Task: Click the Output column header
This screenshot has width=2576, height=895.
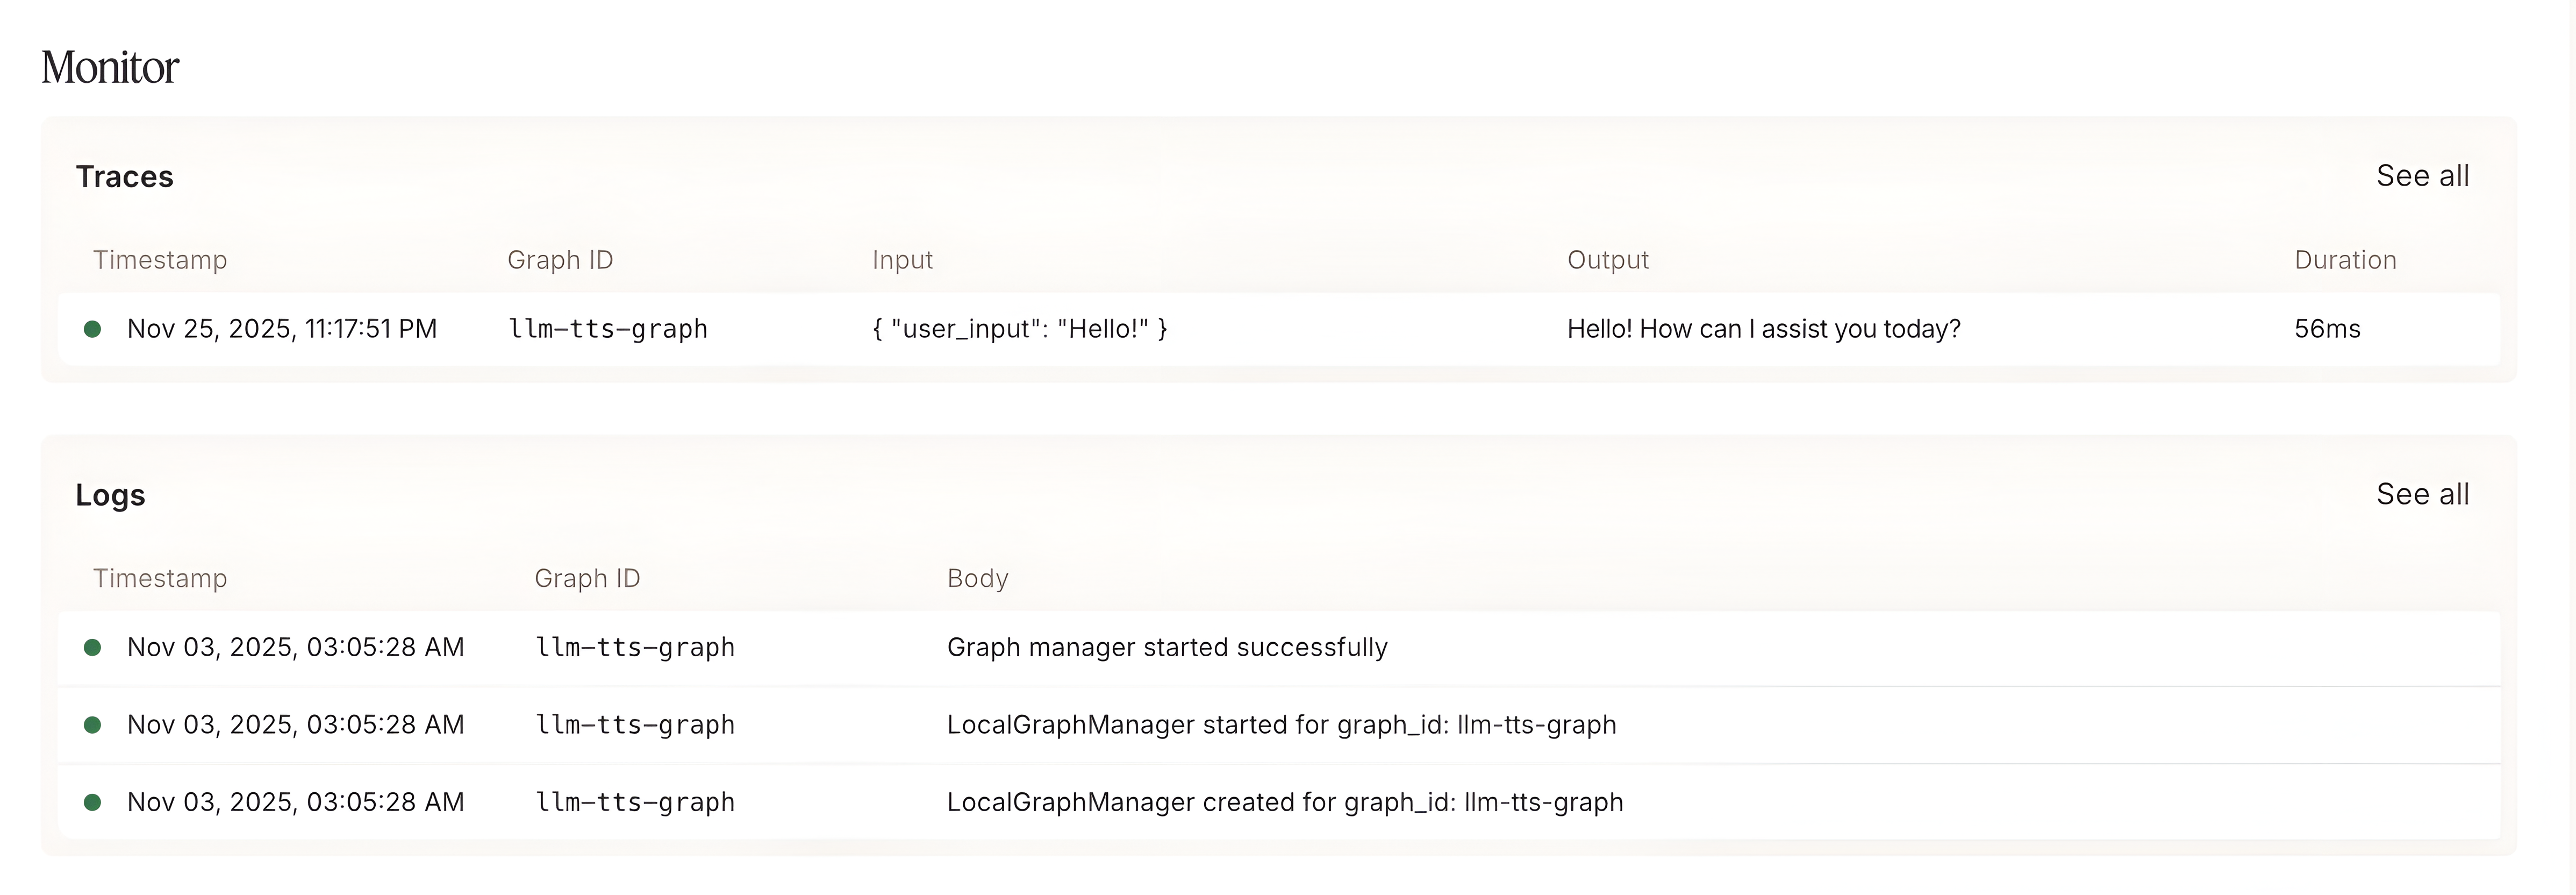Action: point(1607,260)
